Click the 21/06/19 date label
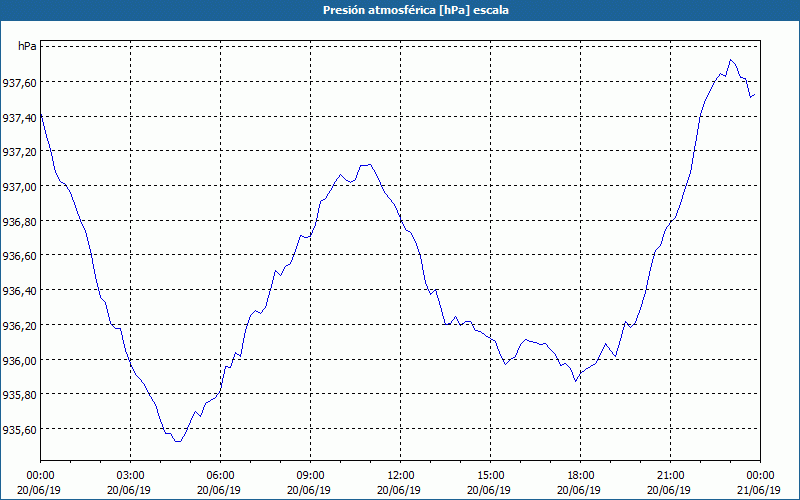The height and width of the screenshot is (500, 800). (759, 490)
